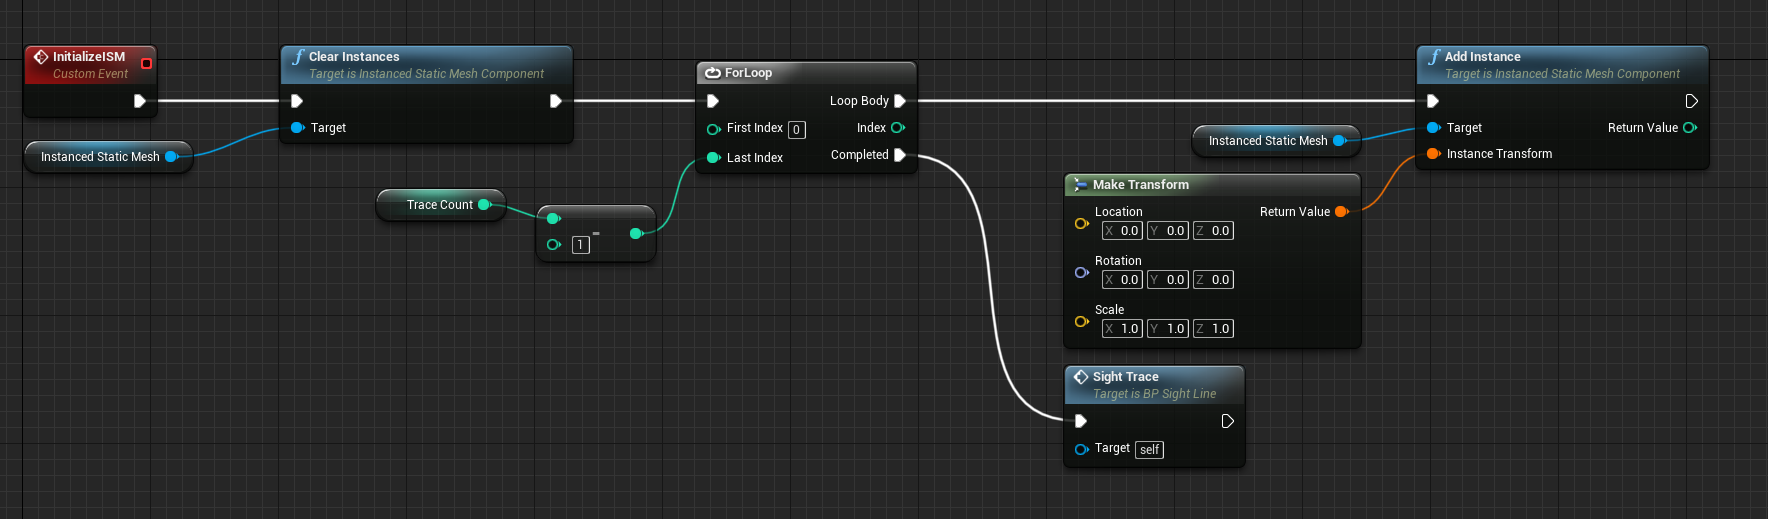
Task: Click the ForLoop Last Index pin
Action: pos(714,158)
